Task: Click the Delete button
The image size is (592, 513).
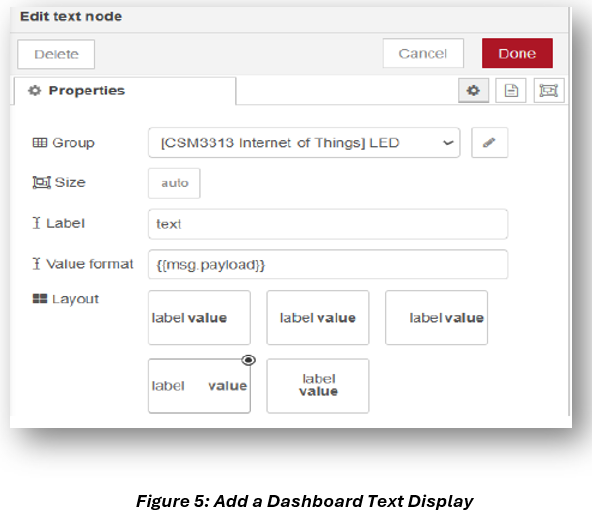Action: pyautogui.click(x=56, y=54)
